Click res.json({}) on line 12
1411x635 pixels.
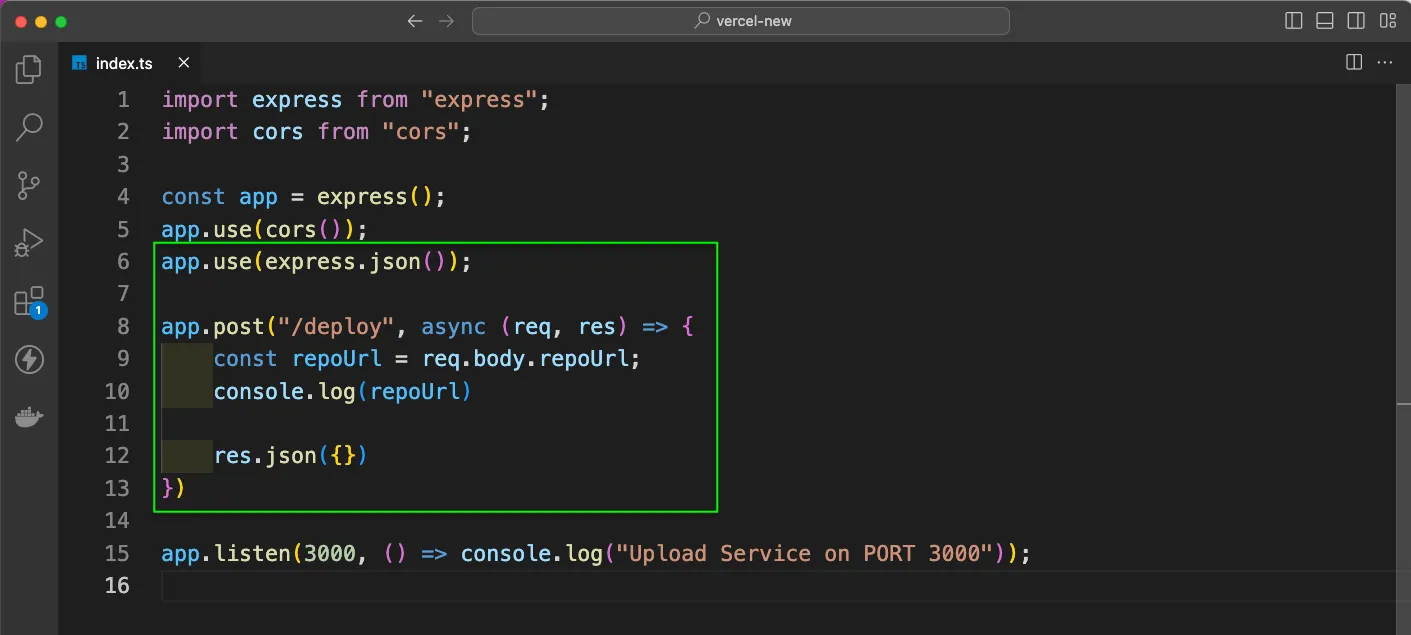coord(291,456)
